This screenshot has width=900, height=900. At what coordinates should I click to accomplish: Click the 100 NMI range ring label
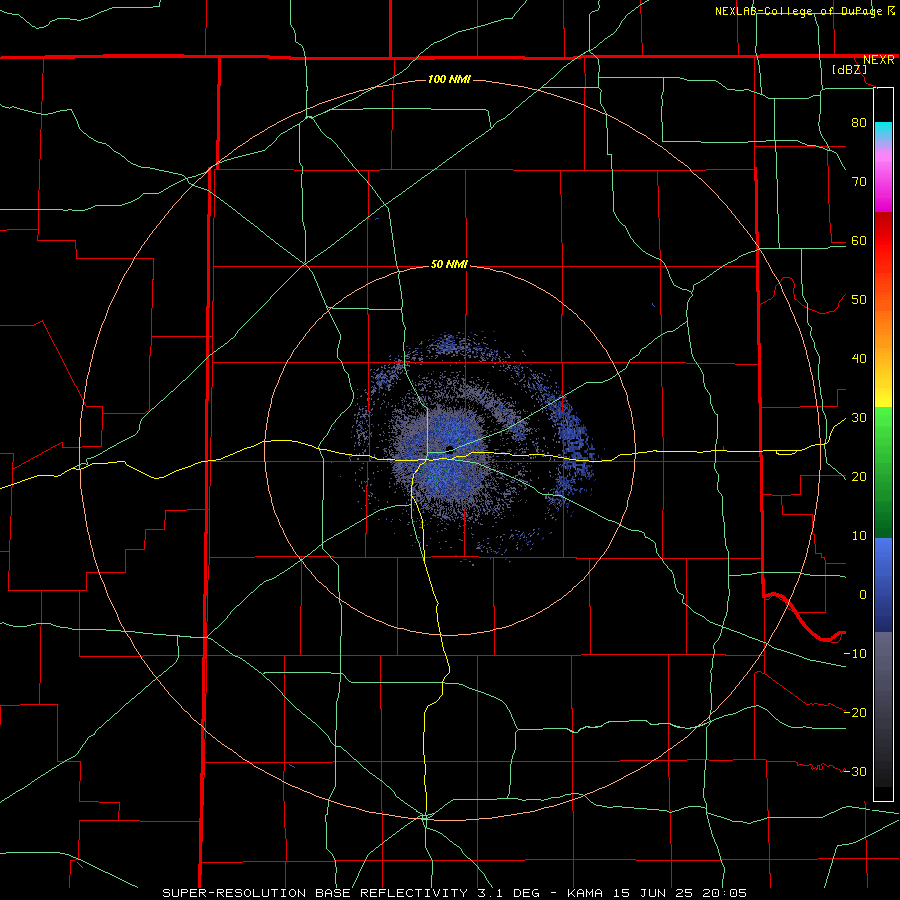449,79
